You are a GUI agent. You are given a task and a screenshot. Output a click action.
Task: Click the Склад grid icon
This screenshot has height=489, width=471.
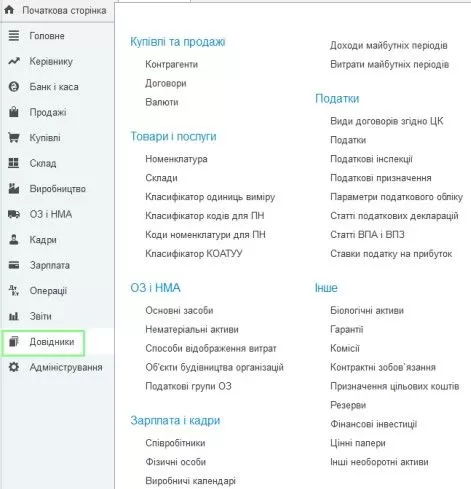coord(14,163)
